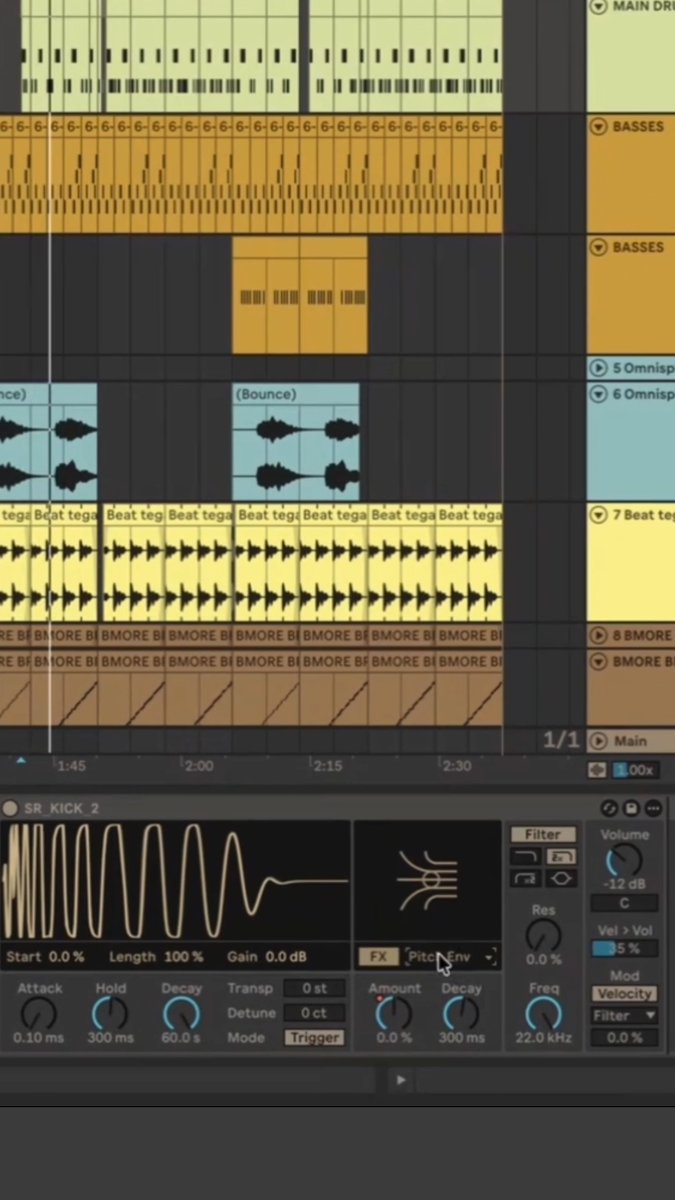Click the 1.00x zoom value field

(x=634, y=770)
